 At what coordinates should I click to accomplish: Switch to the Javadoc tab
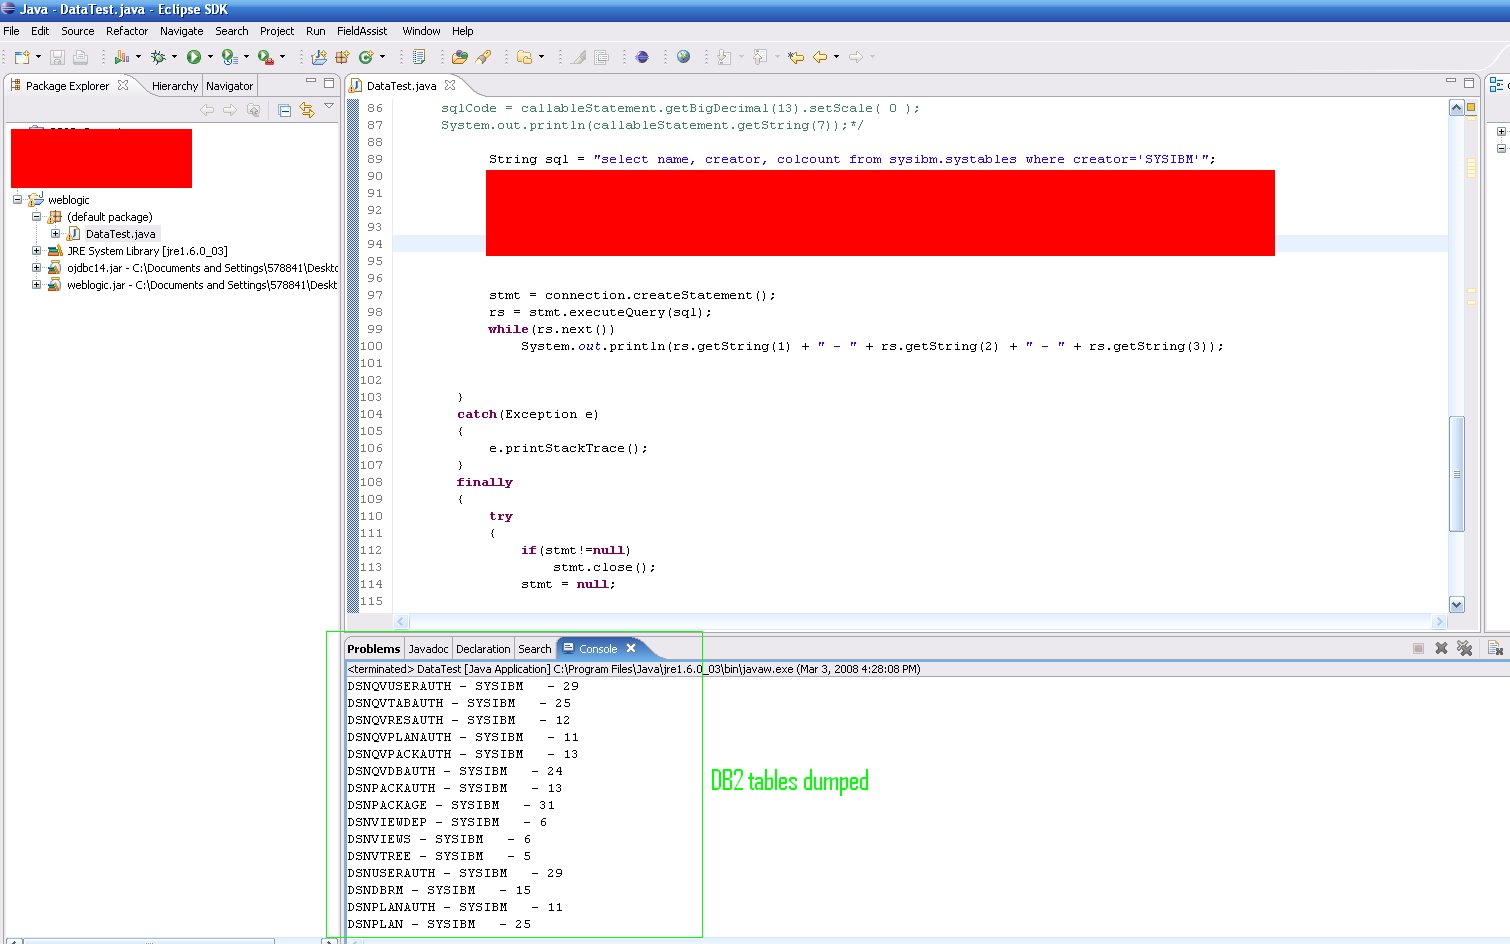428,649
